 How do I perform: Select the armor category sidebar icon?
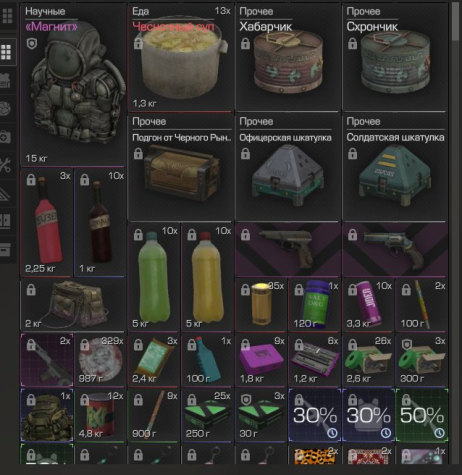[x=5, y=81]
